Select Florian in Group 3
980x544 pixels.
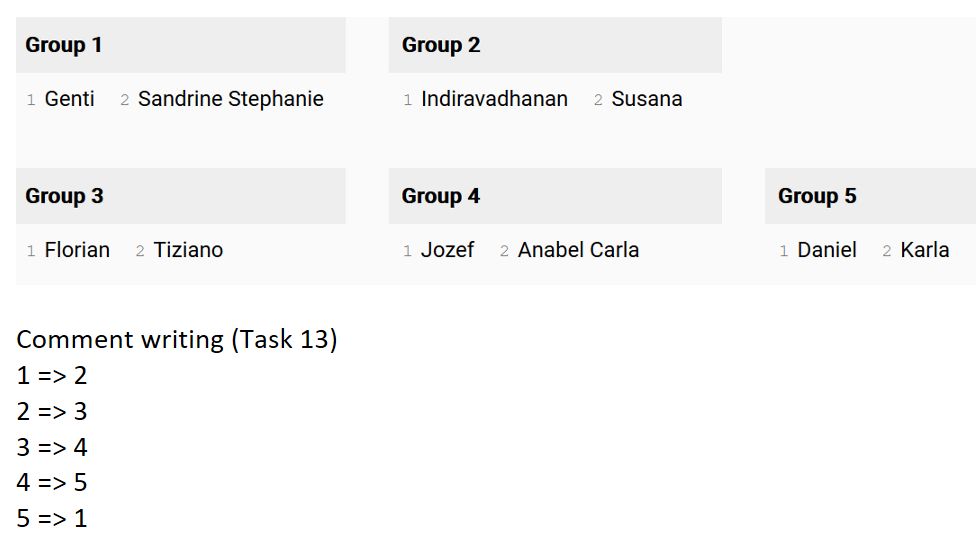pyautogui.click(x=77, y=250)
